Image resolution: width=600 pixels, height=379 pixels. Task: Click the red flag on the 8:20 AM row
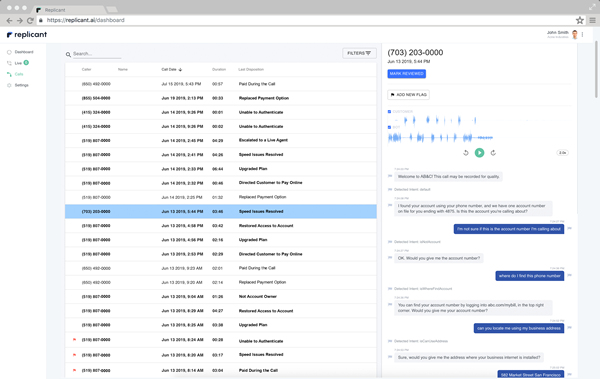pyautogui.click(x=75, y=355)
